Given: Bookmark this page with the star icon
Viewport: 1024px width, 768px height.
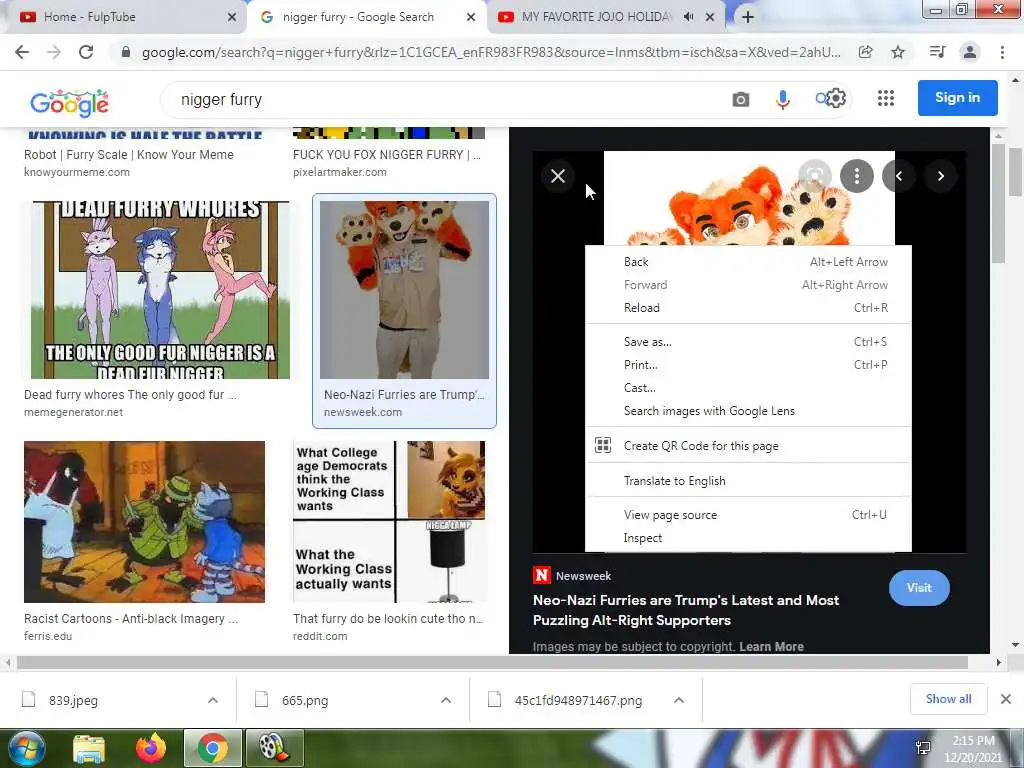Looking at the screenshot, I should tap(899, 52).
